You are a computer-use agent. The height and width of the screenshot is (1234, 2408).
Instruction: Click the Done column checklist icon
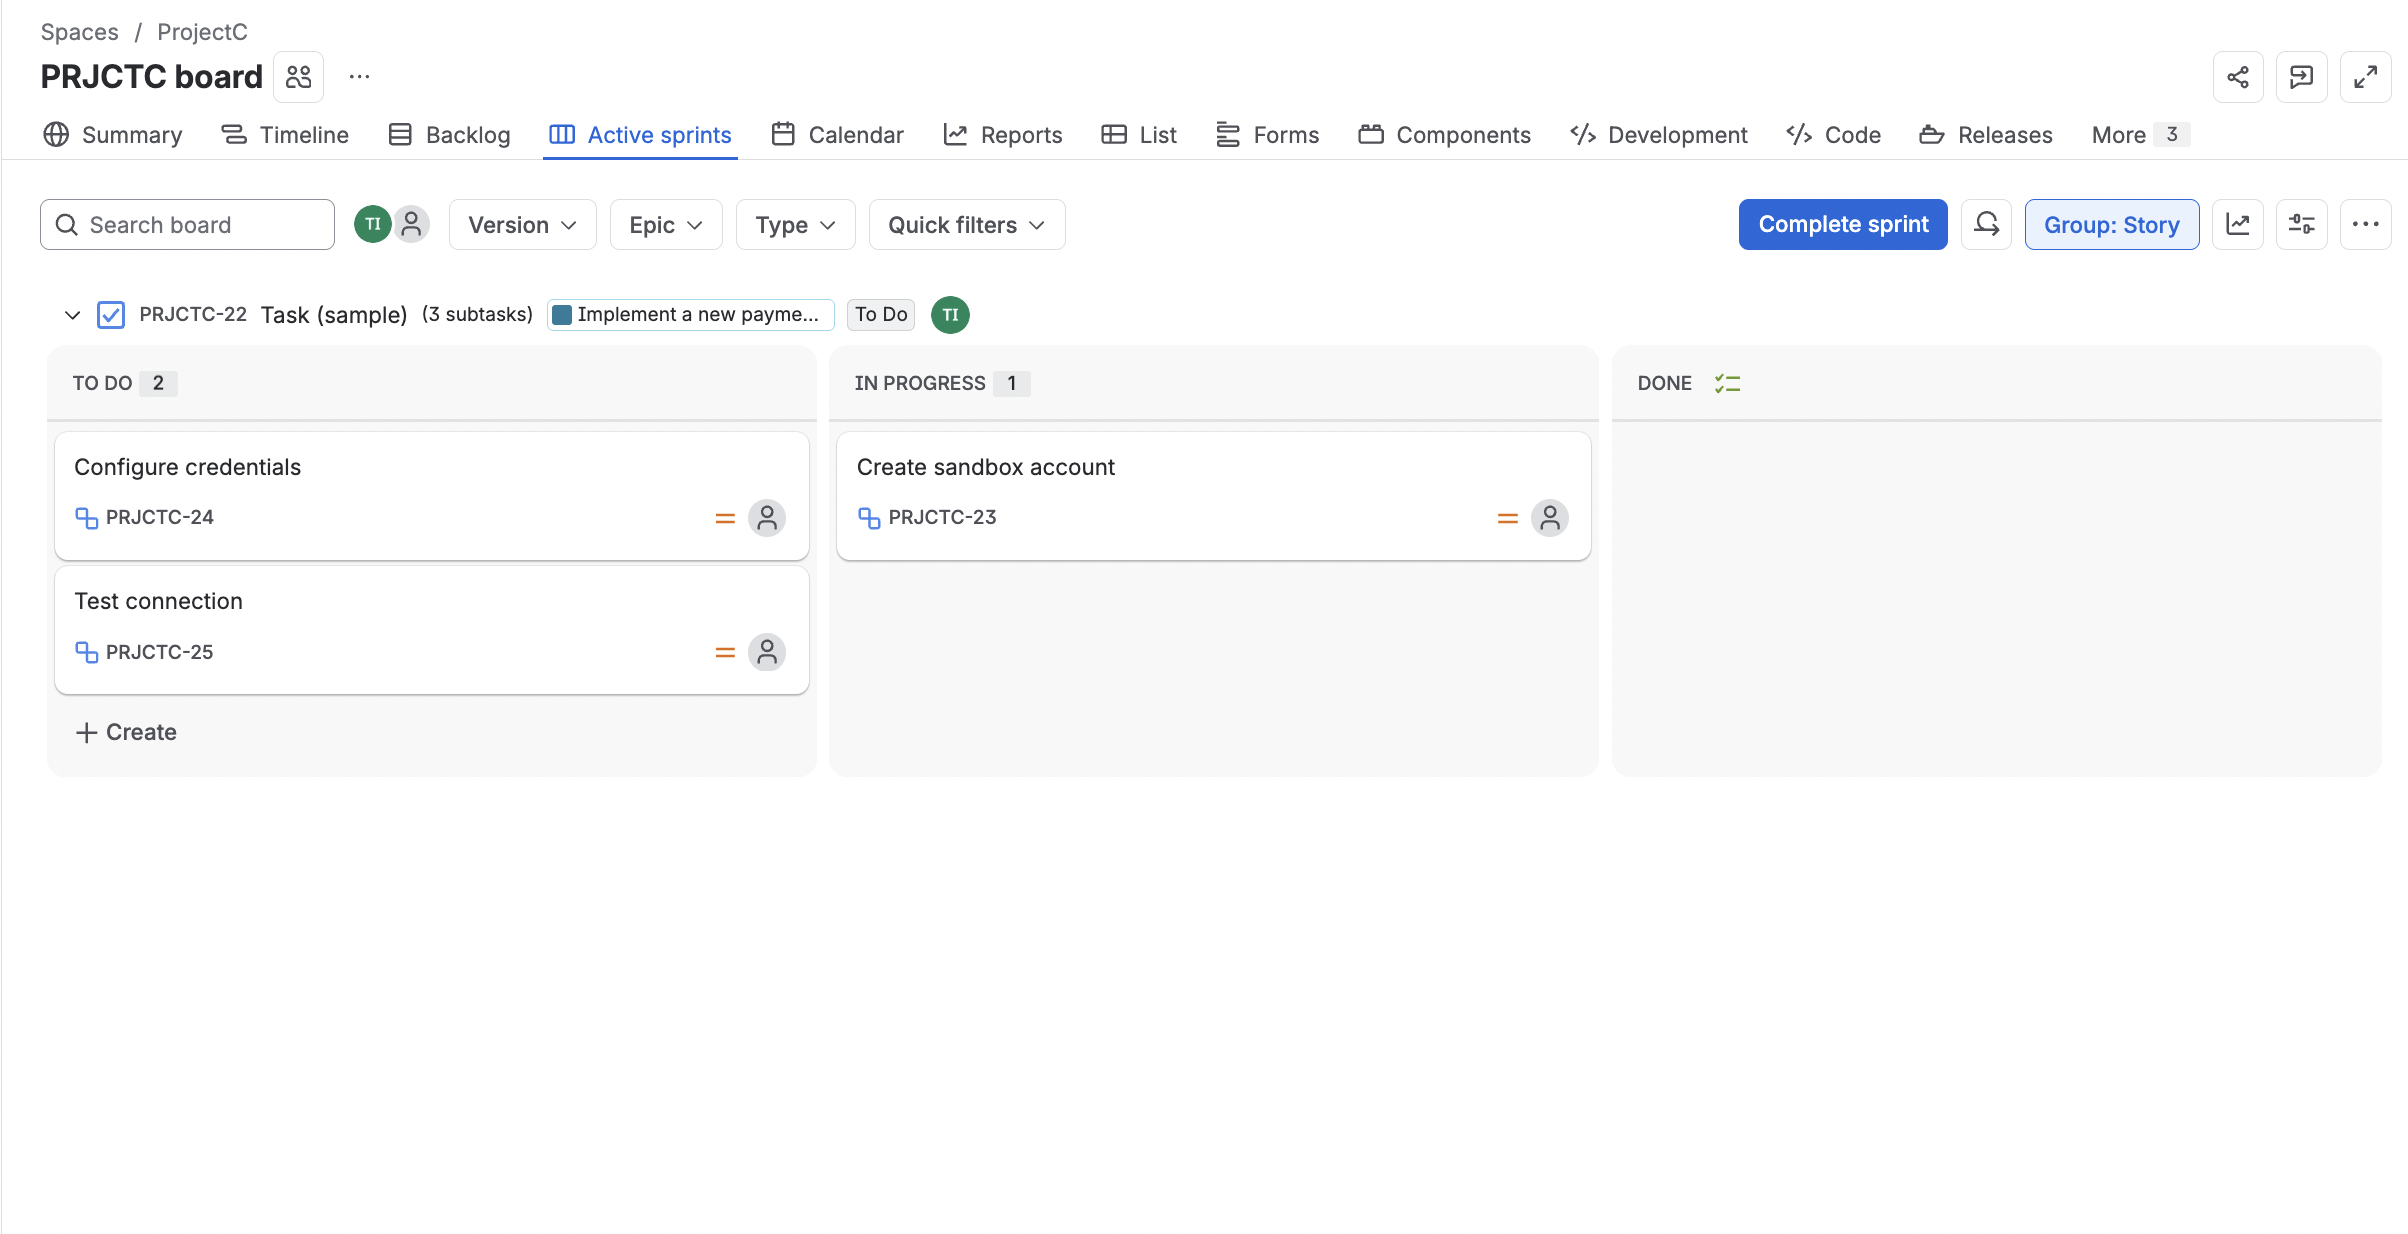click(1727, 383)
